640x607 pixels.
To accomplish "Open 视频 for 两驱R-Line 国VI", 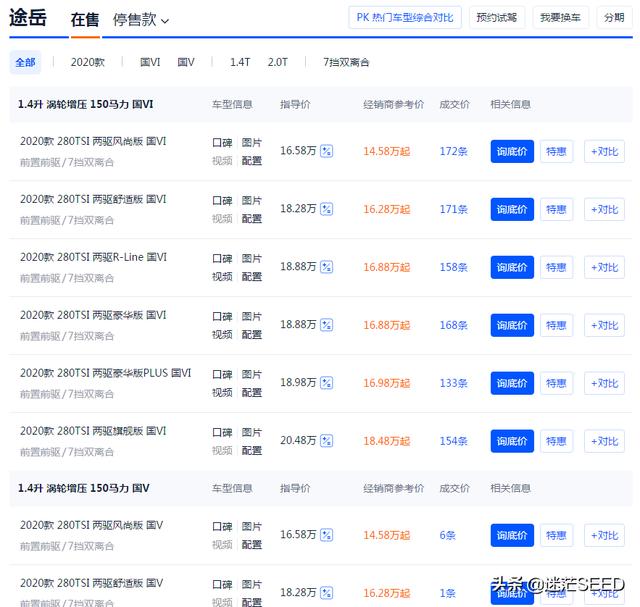I will pos(222,277).
